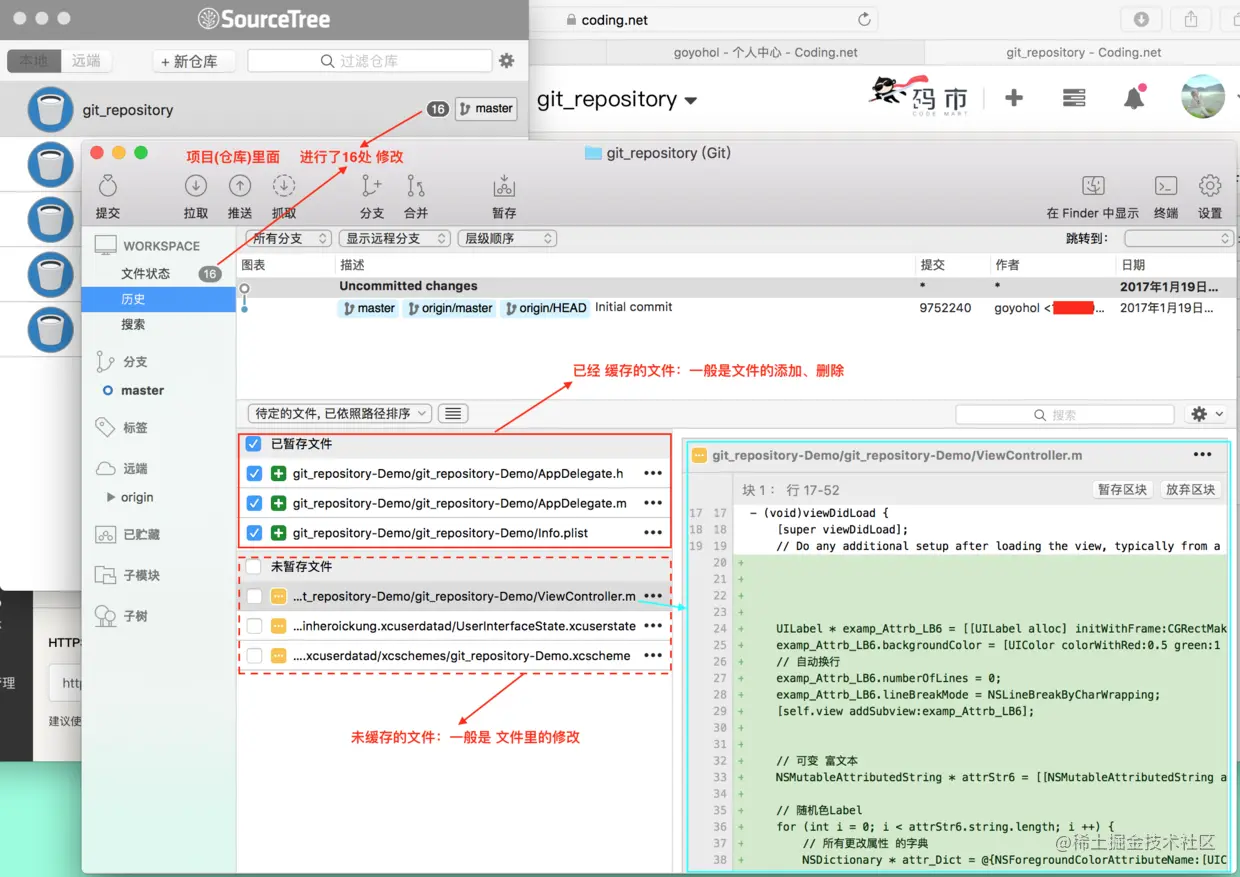Viewport: 1240px width, 877px height.
Task: Open the 终端 terminal toolbar icon
Action: coord(1166,186)
